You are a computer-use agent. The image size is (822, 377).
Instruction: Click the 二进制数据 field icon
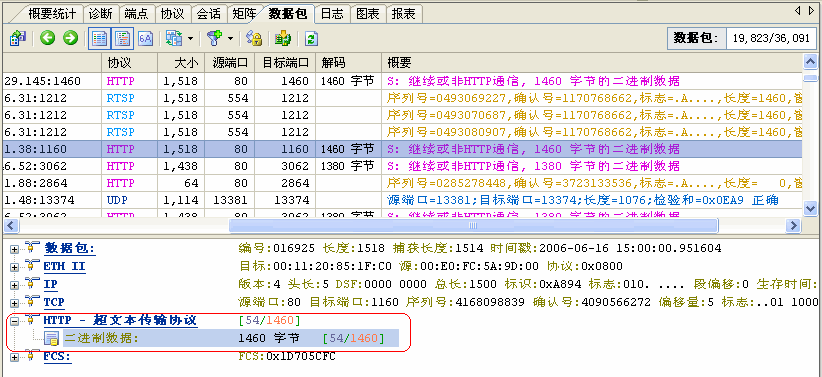51,339
